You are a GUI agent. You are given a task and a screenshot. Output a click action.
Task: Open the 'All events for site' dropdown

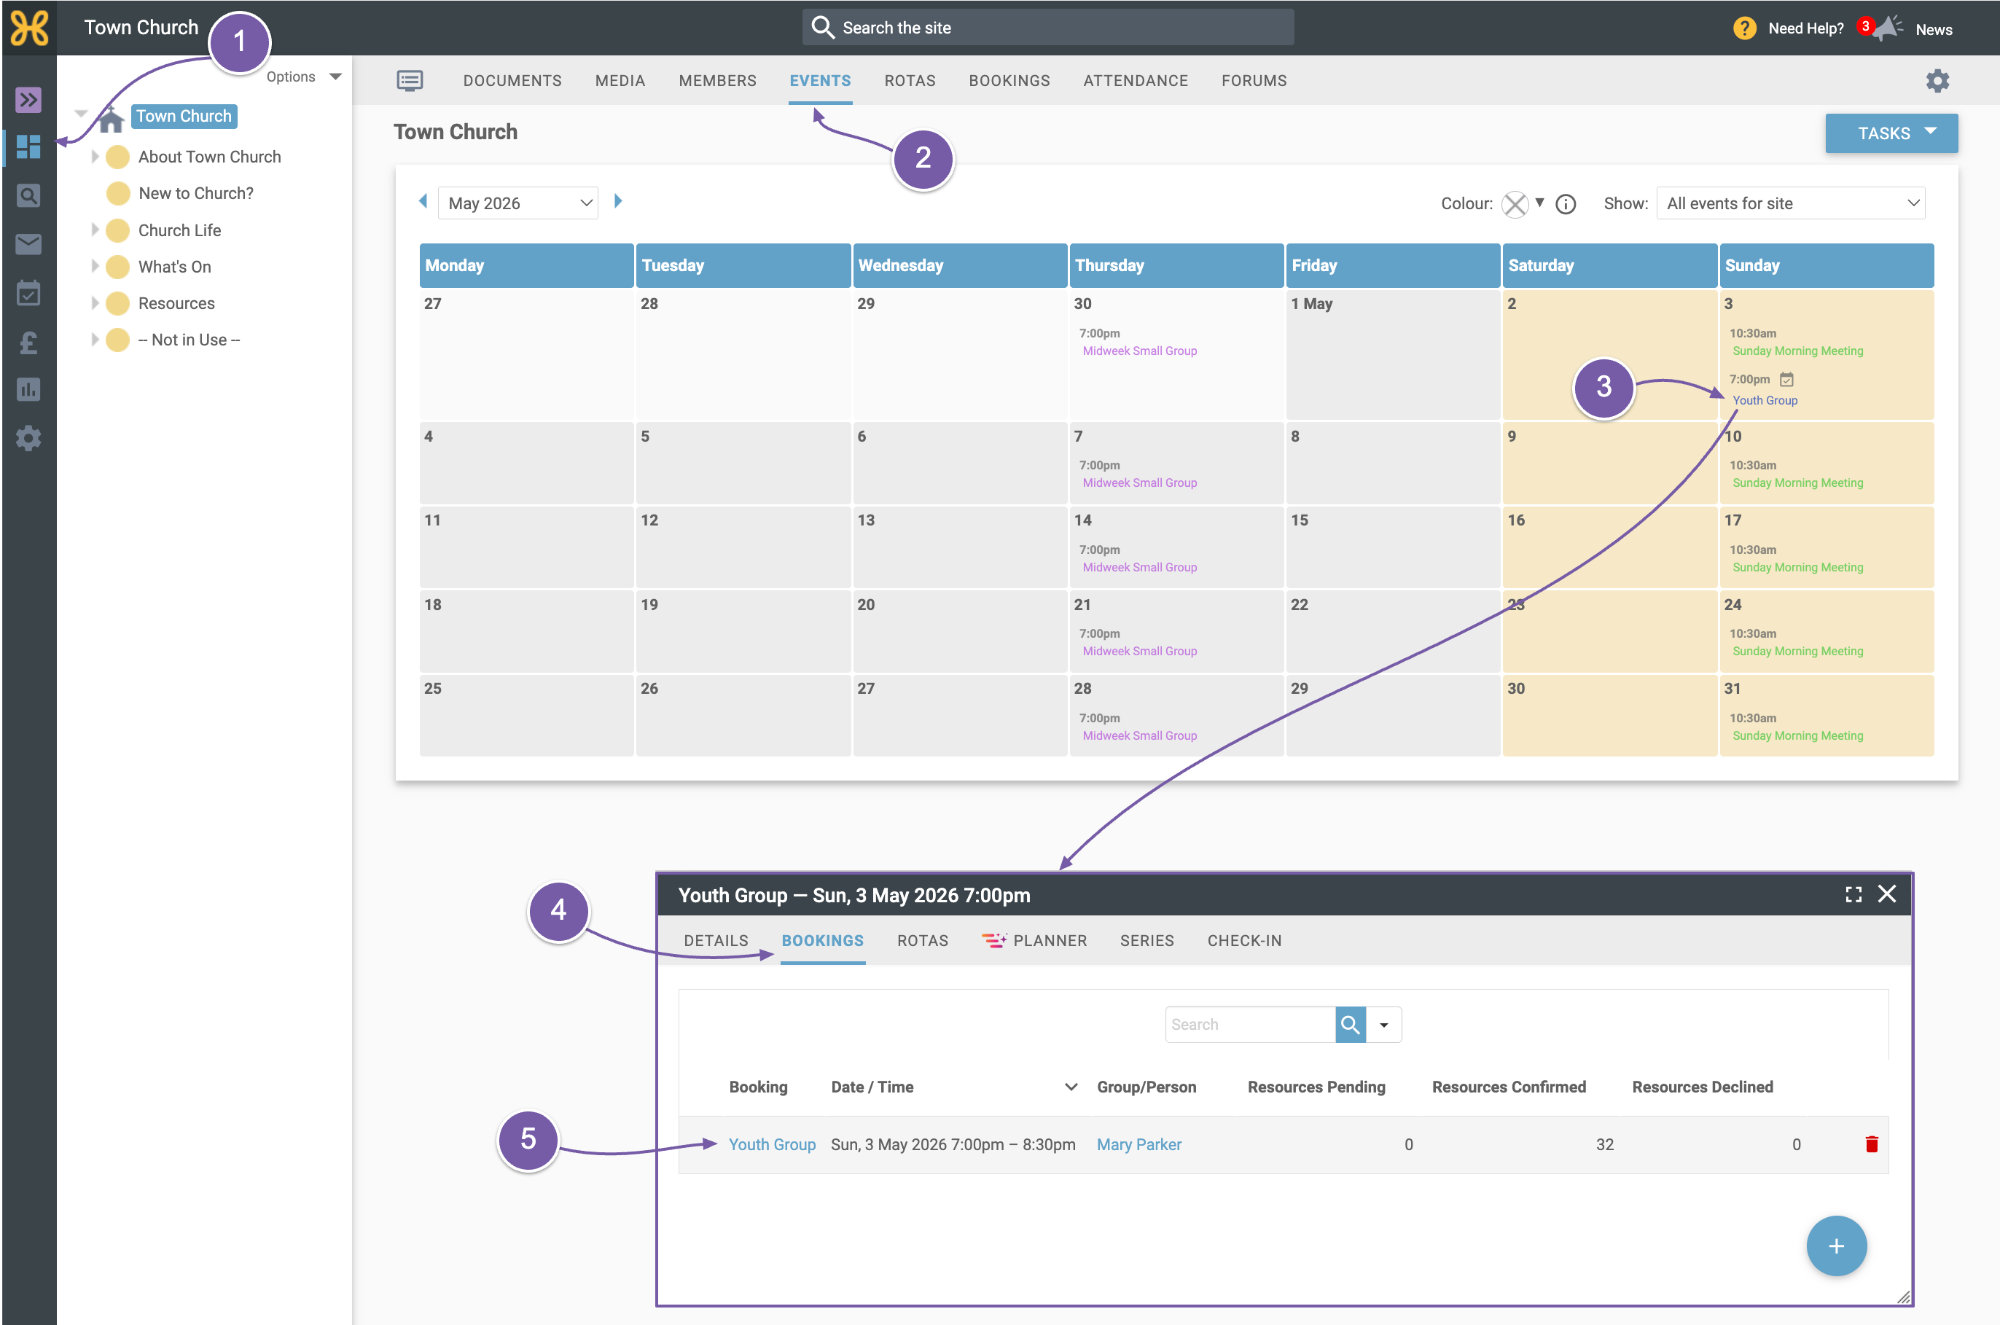click(x=1791, y=203)
